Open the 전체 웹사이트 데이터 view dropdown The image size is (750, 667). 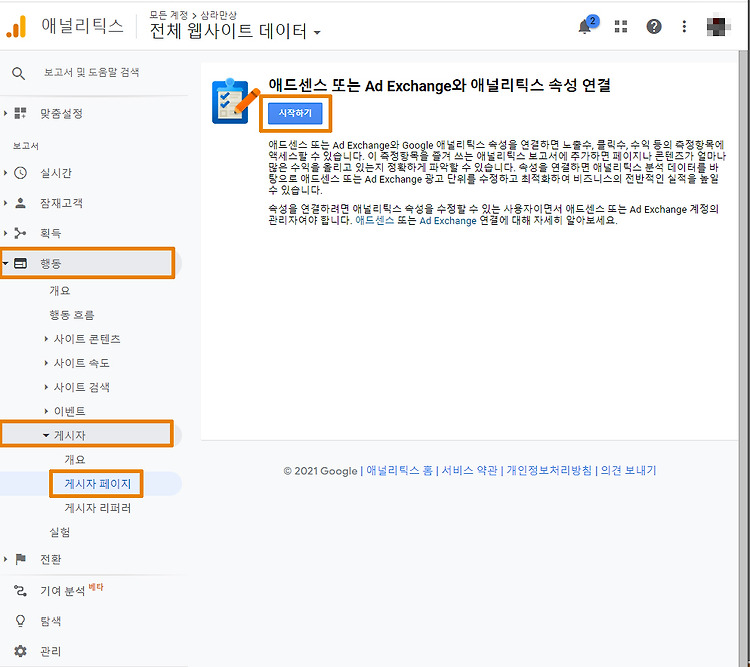[x=235, y=31]
